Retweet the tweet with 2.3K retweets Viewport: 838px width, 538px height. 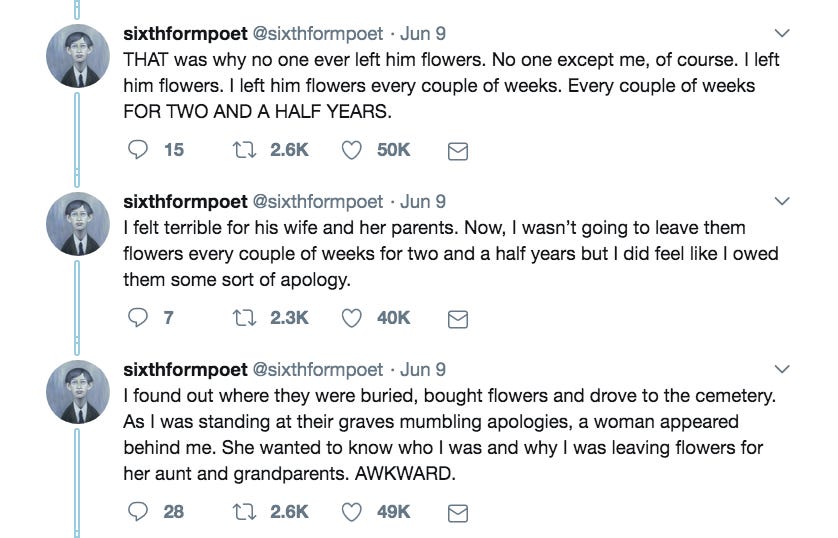245,318
